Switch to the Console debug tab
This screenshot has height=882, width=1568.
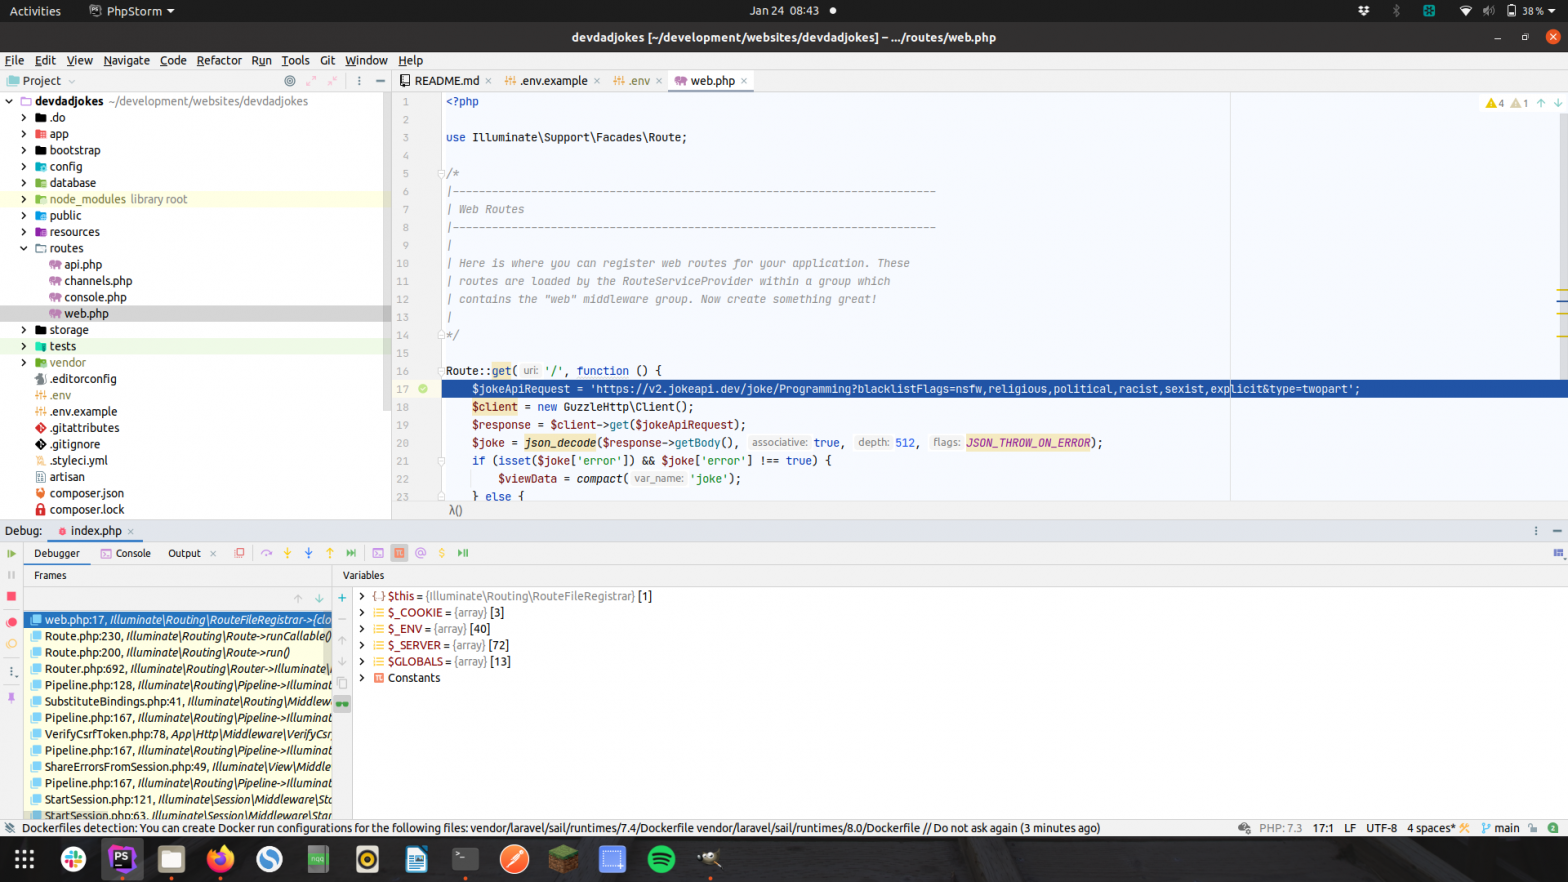click(x=126, y=553)
